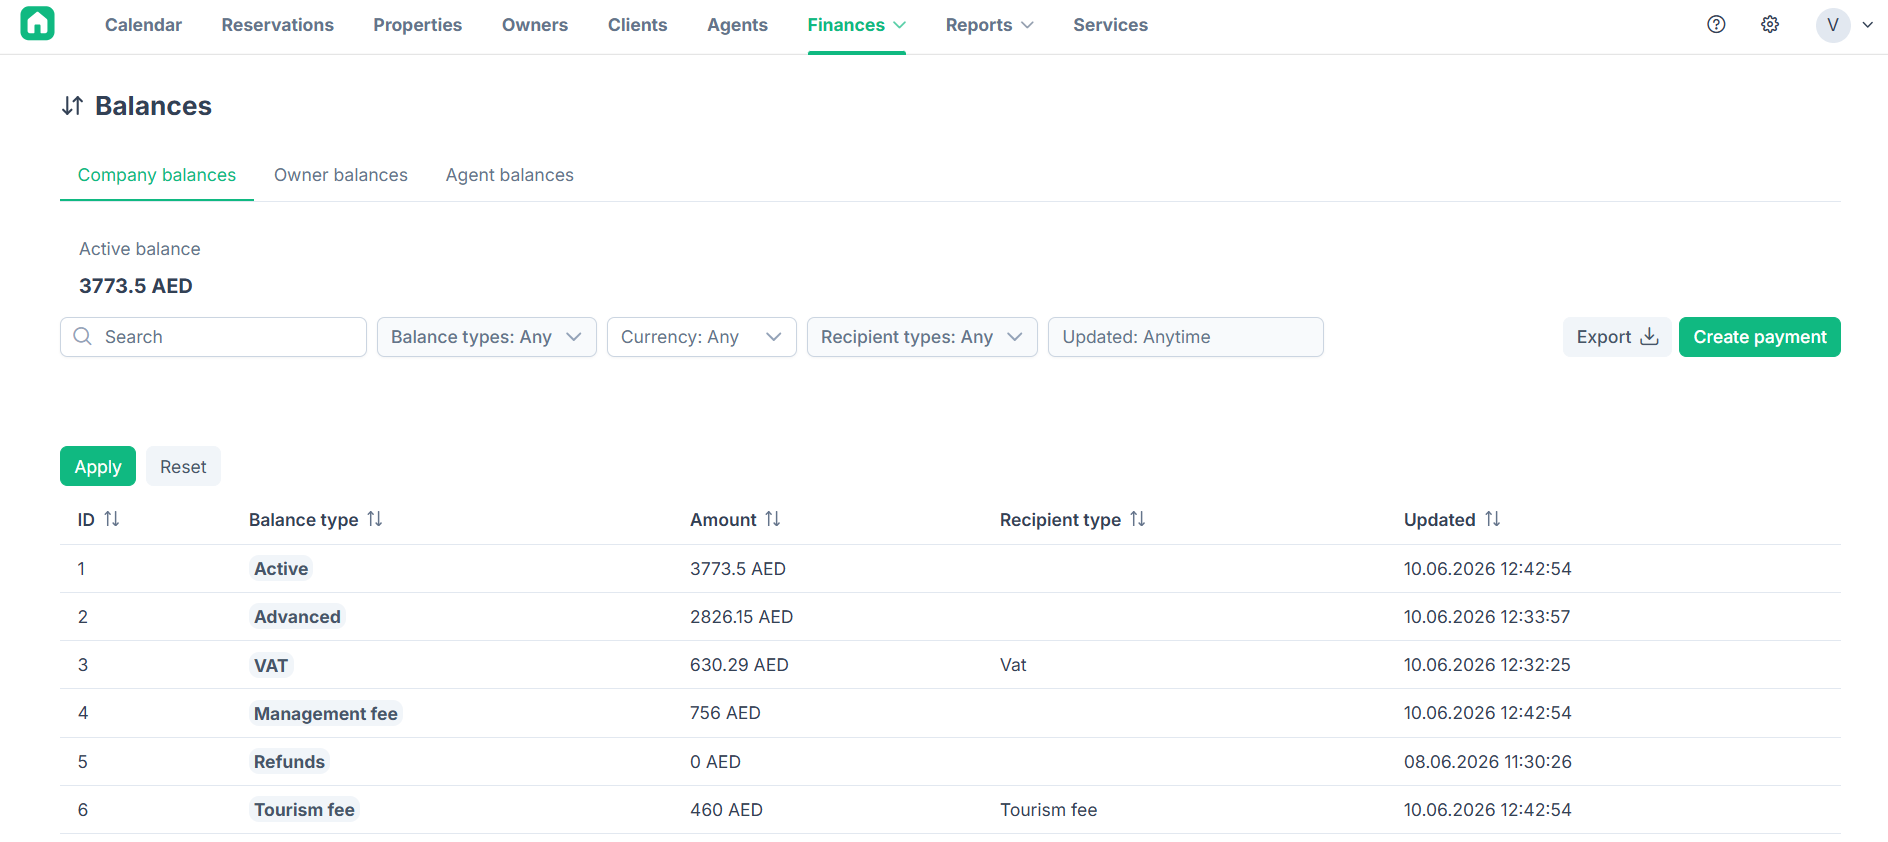This screenshot has height=842, width=1888.
Task: Apply the selected filters
Action: tap(98, 466)
